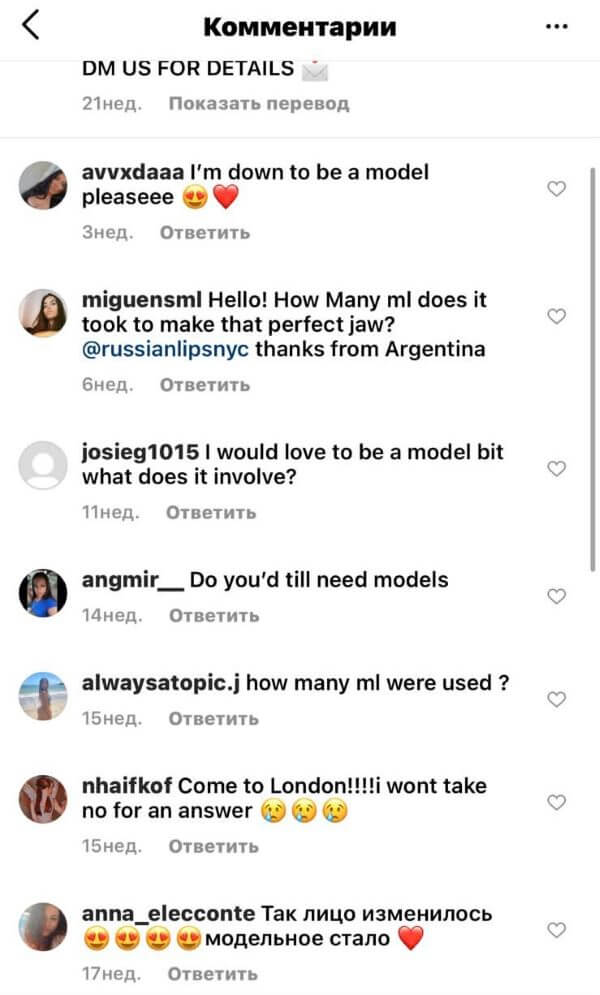Image resolution: width=600 pixels, height=995 pixels.
Task: Heart anna_elecconte's comment
Action: 558,930
